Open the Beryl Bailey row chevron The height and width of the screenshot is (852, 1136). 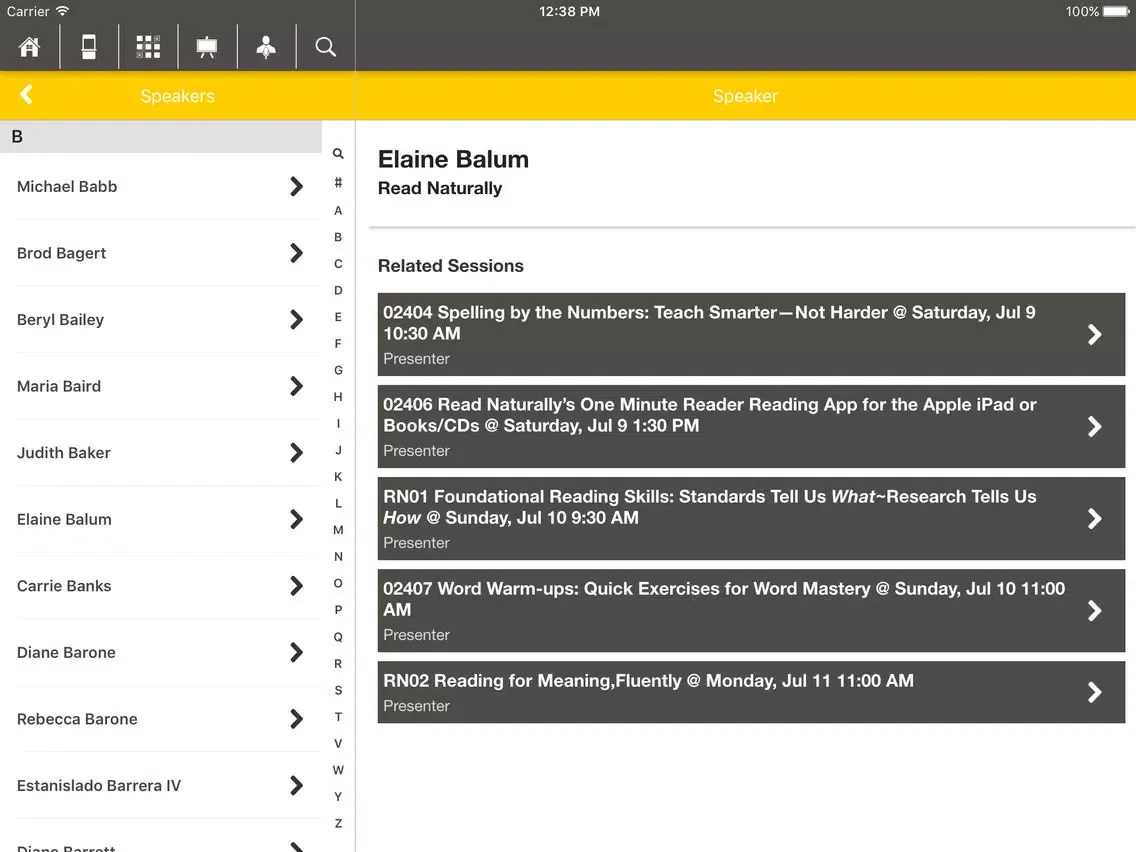296,320
